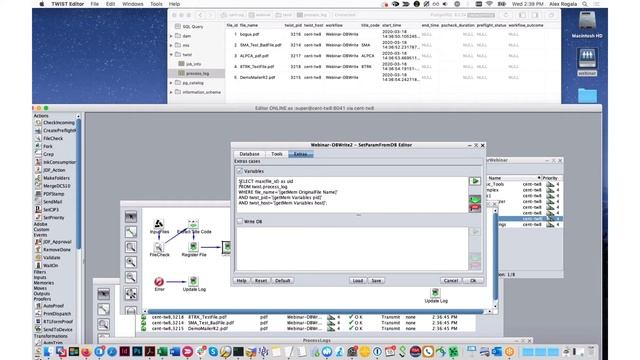Image resolution: width=640 pixels, height=360 pixels.
Task: Toggle the Variables checkbox
Action: (240, 171)
